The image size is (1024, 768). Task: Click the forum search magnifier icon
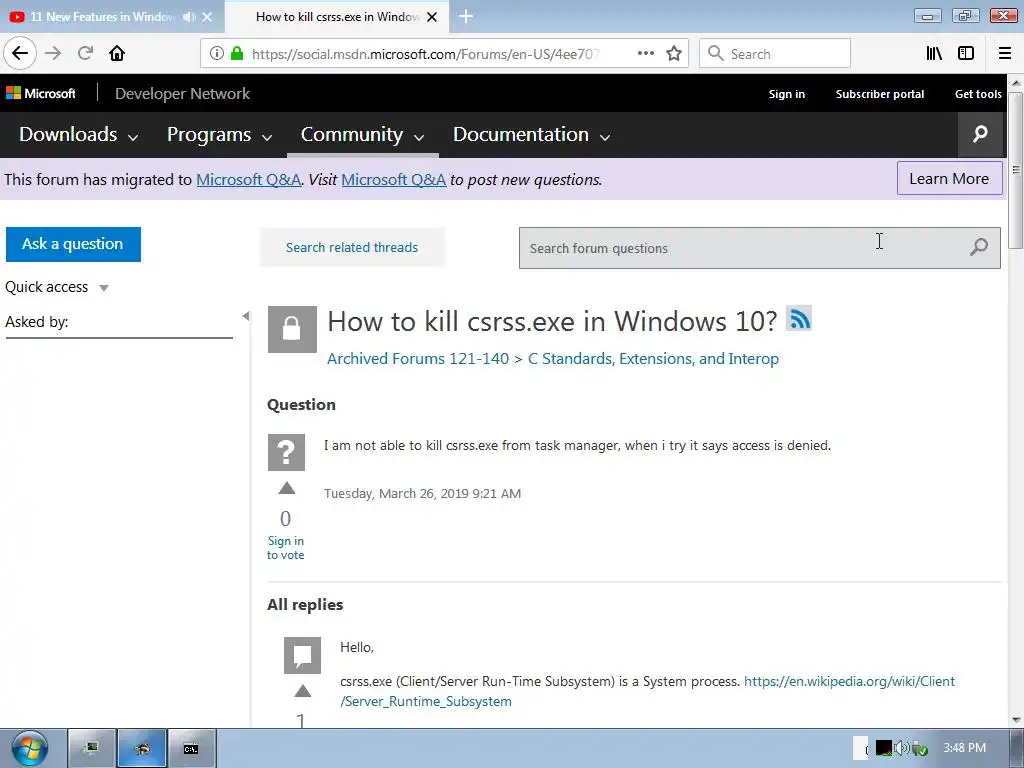pyautogui.click(x=978, y=247)
